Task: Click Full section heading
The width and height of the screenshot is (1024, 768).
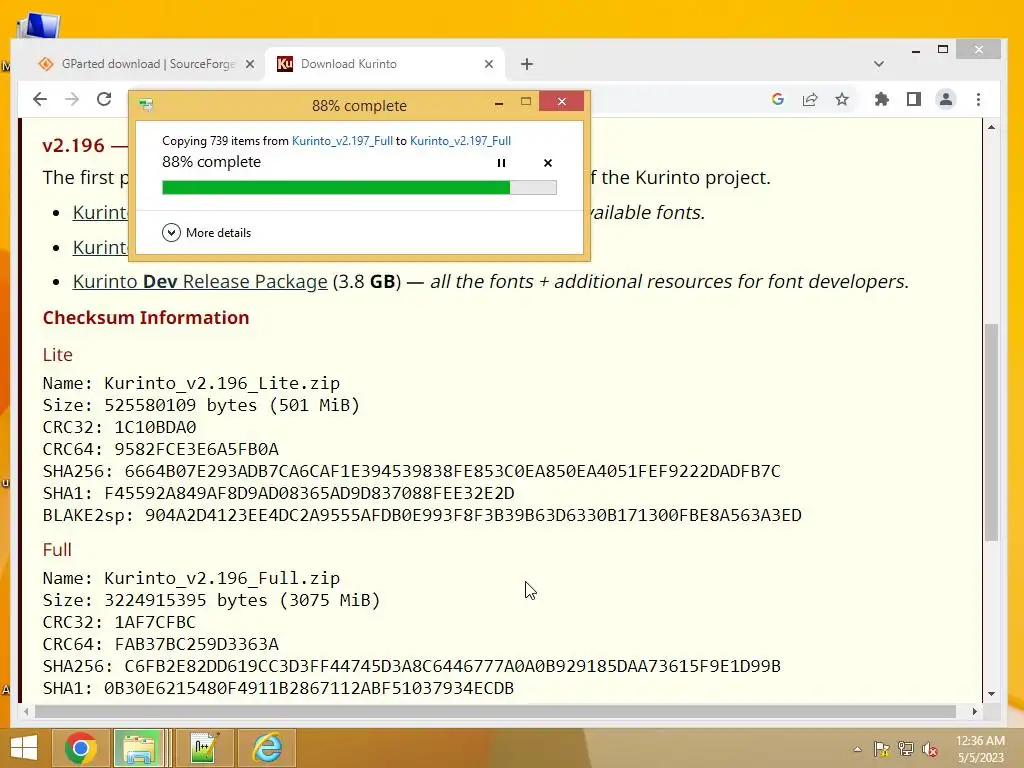Action: 57,550
